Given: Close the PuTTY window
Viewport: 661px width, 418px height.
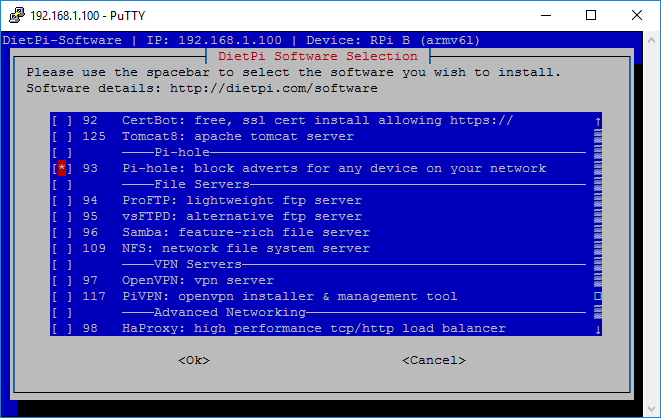Looking at the screenshot, I should 637,15.
